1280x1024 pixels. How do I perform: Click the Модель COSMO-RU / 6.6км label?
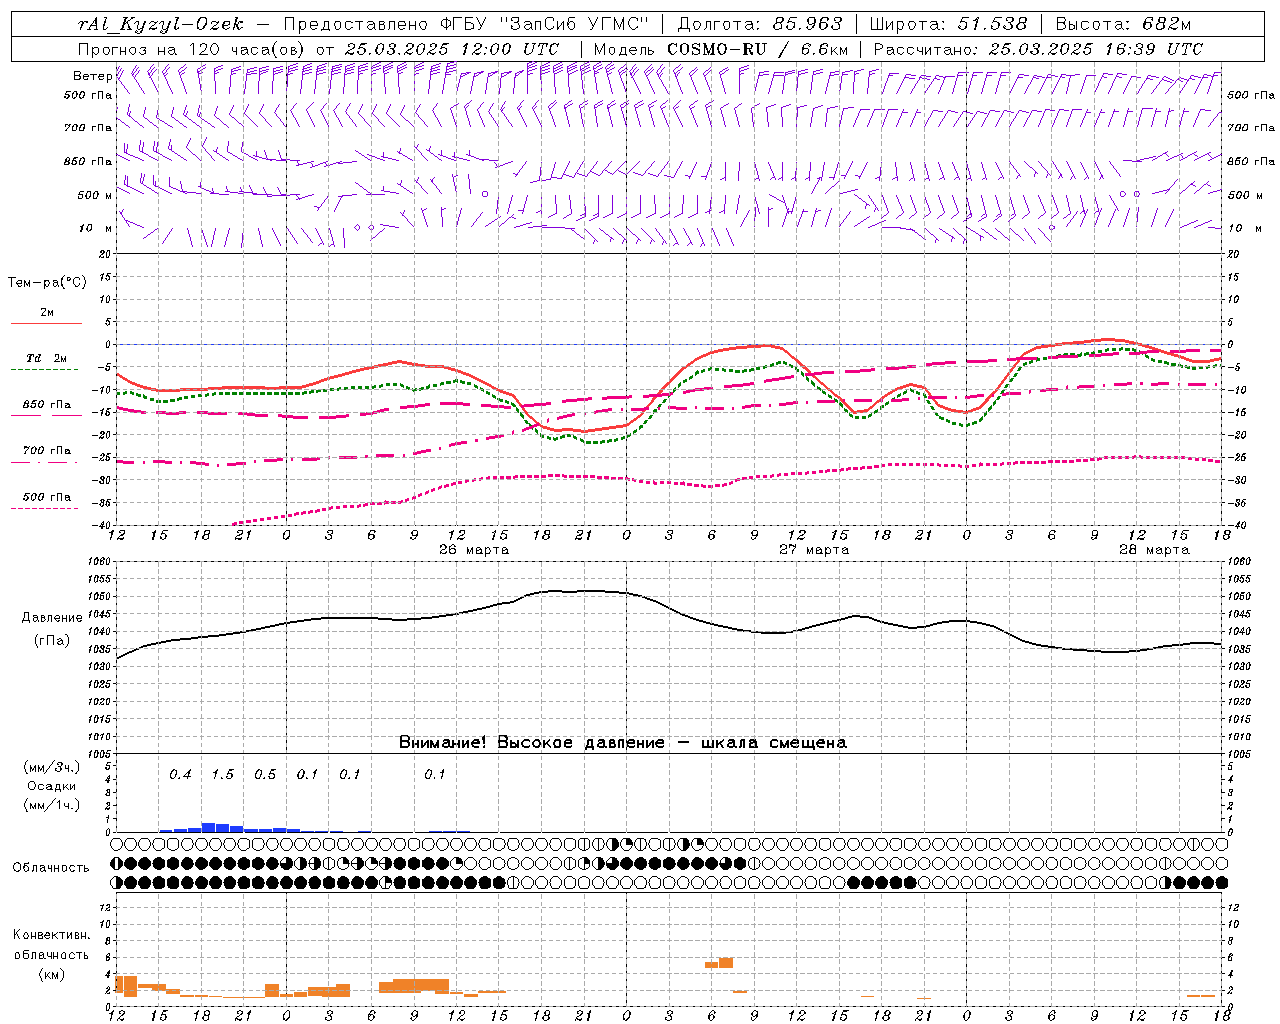click(721, 49)
